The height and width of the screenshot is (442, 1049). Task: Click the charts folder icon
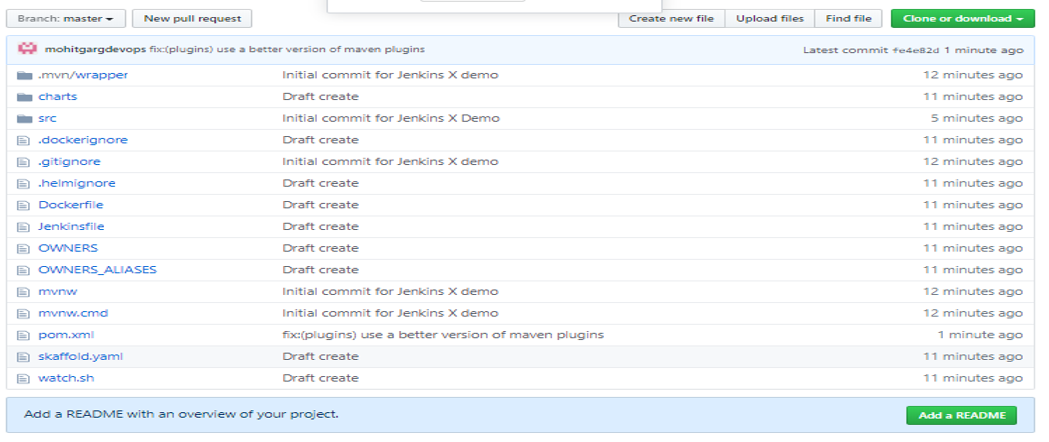click(x=25, y=97)
